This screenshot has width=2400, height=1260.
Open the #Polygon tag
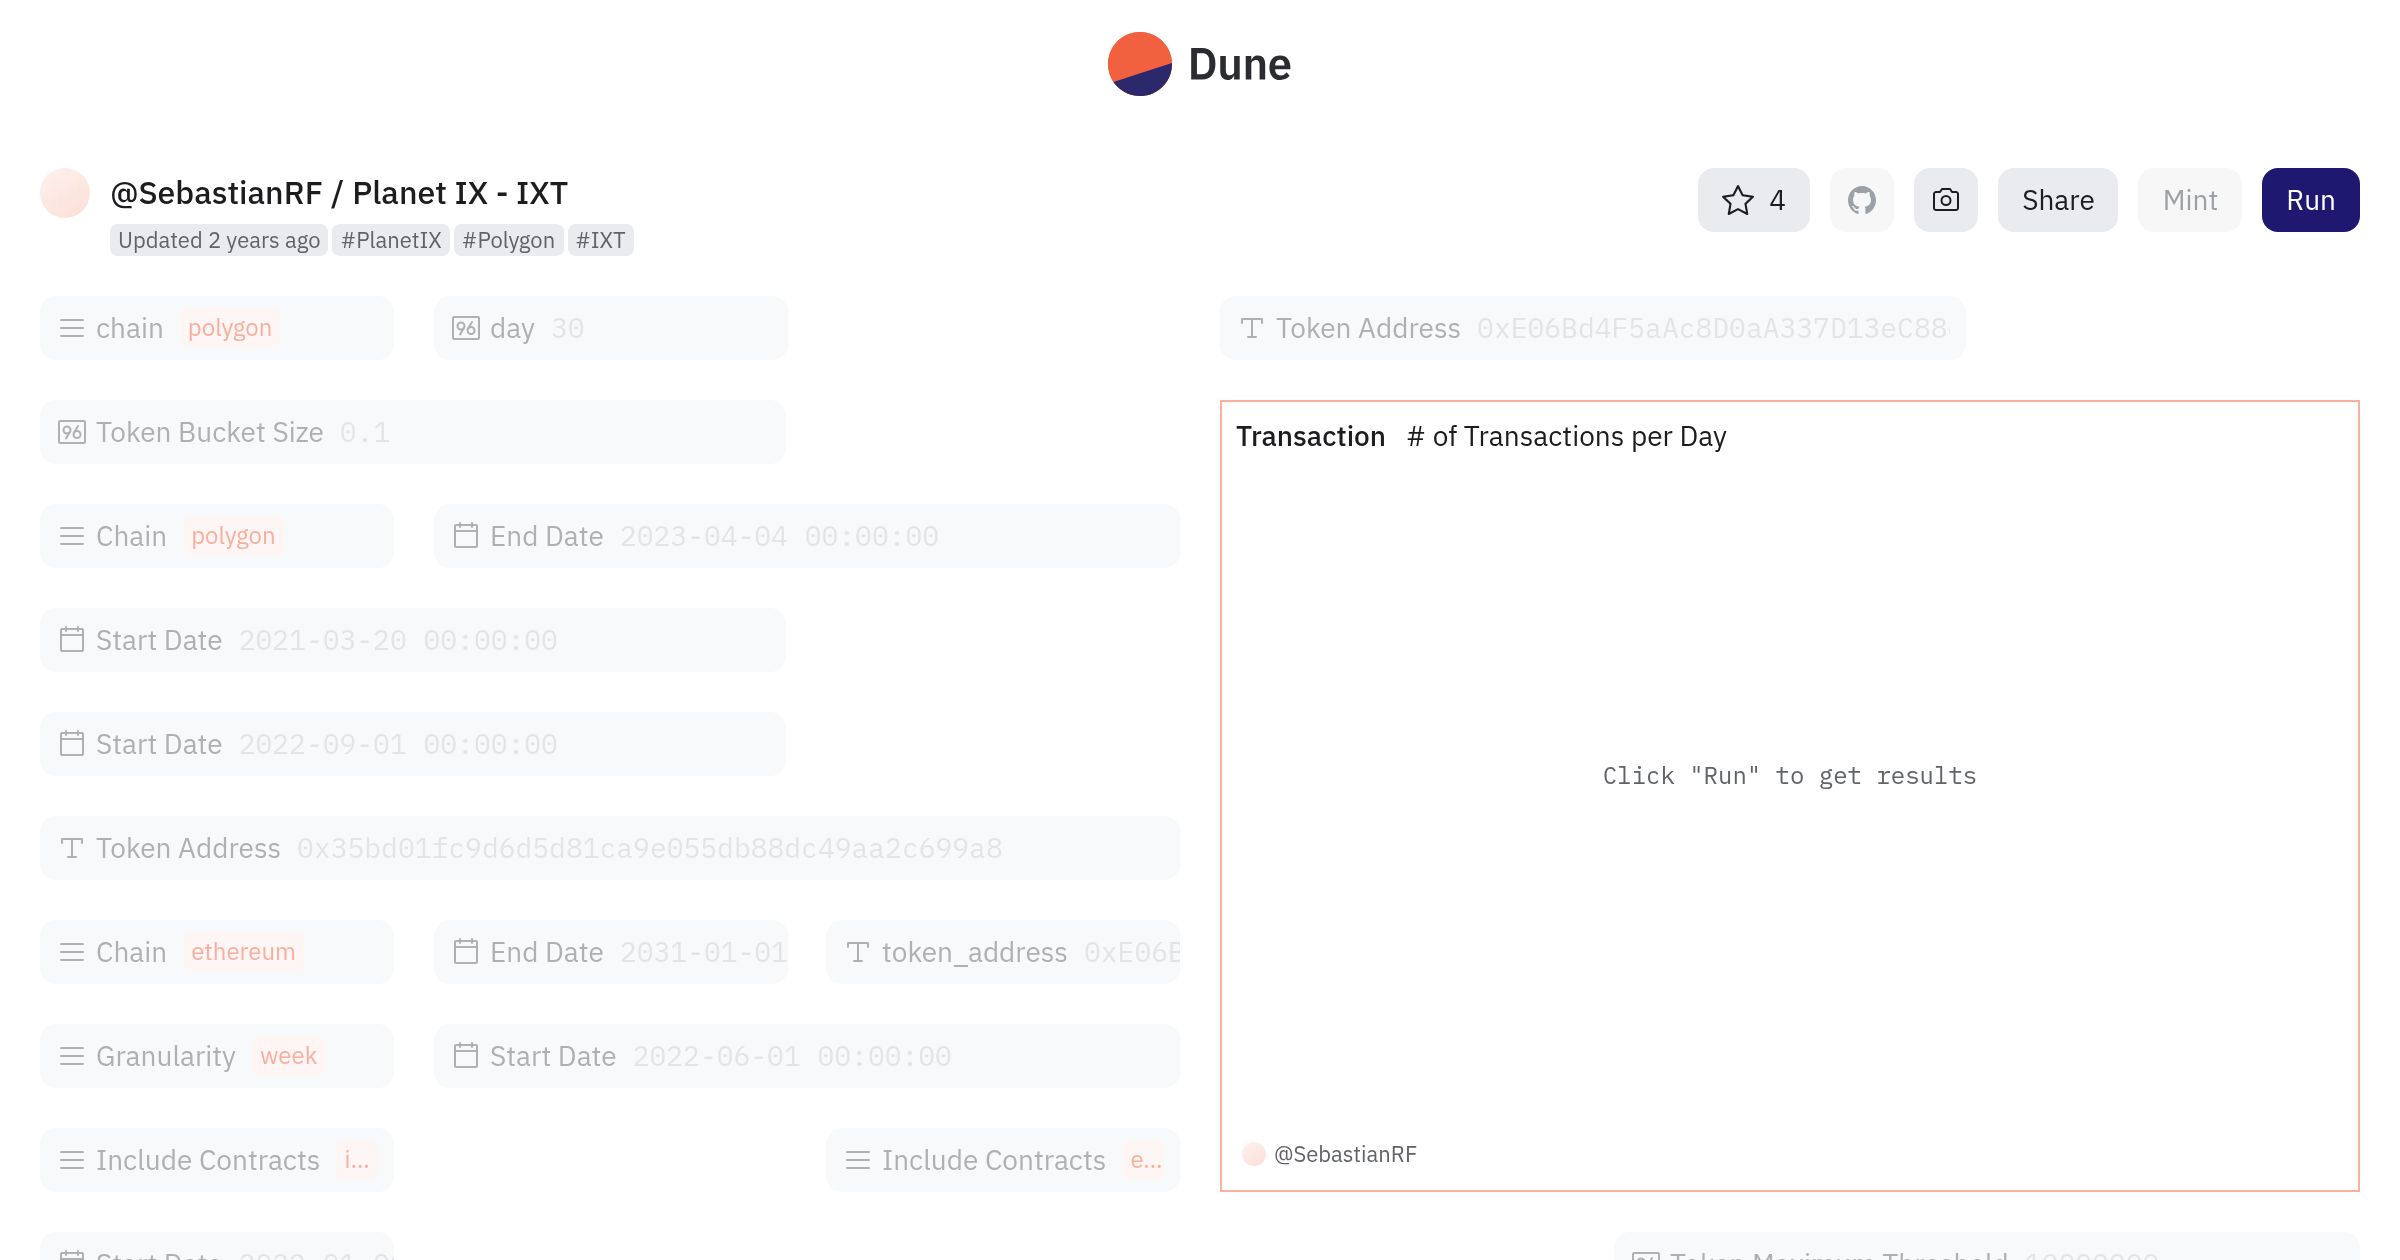pyautogui.click(x=508, y=240)
